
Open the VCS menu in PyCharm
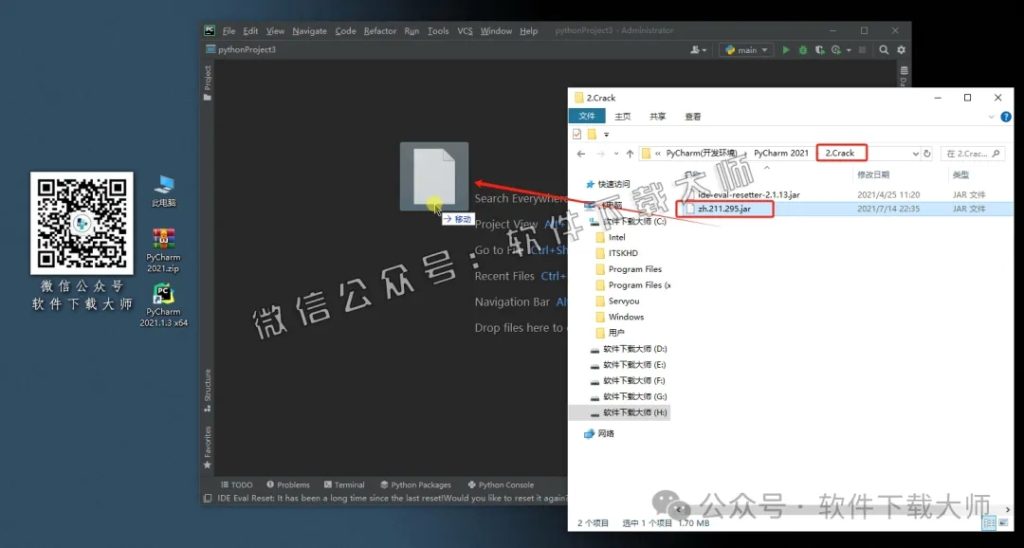464,31
